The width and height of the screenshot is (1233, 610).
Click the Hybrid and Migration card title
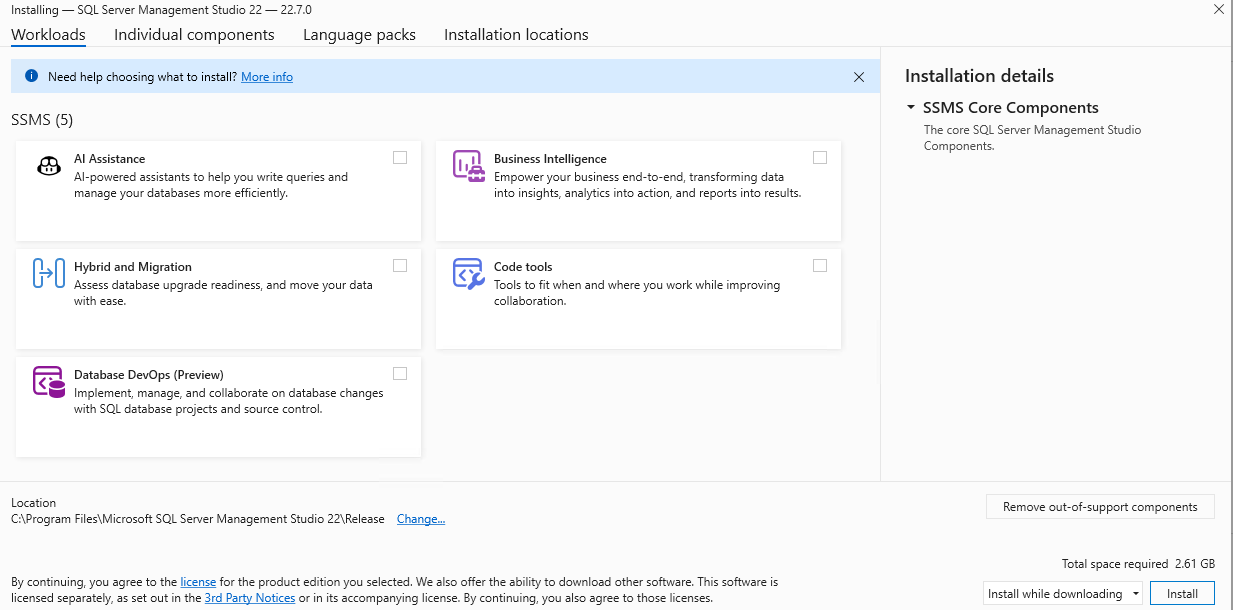[x=133, y=267]
